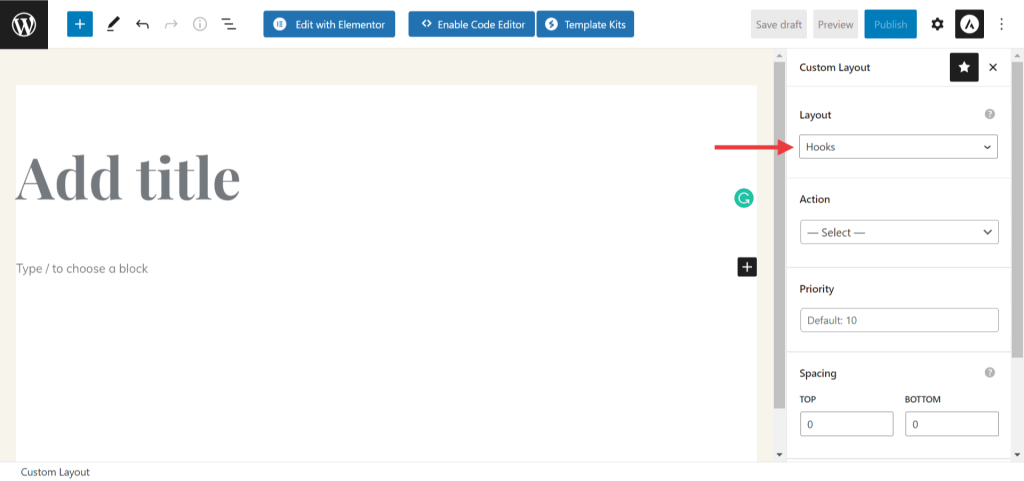This screenshot has width=1024, height=481.
Task: Click Custom Layout breadcrumb in footer
Action: pos(56,472)
